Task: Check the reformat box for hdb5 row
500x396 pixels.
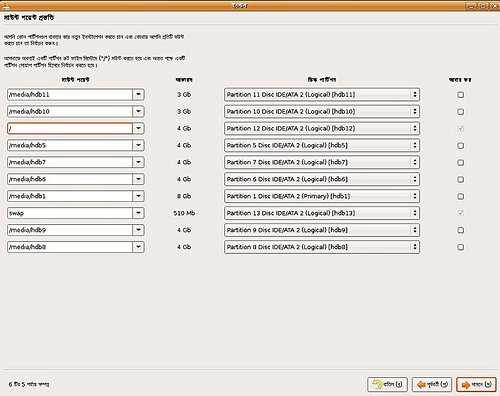Action: point(461,145)
